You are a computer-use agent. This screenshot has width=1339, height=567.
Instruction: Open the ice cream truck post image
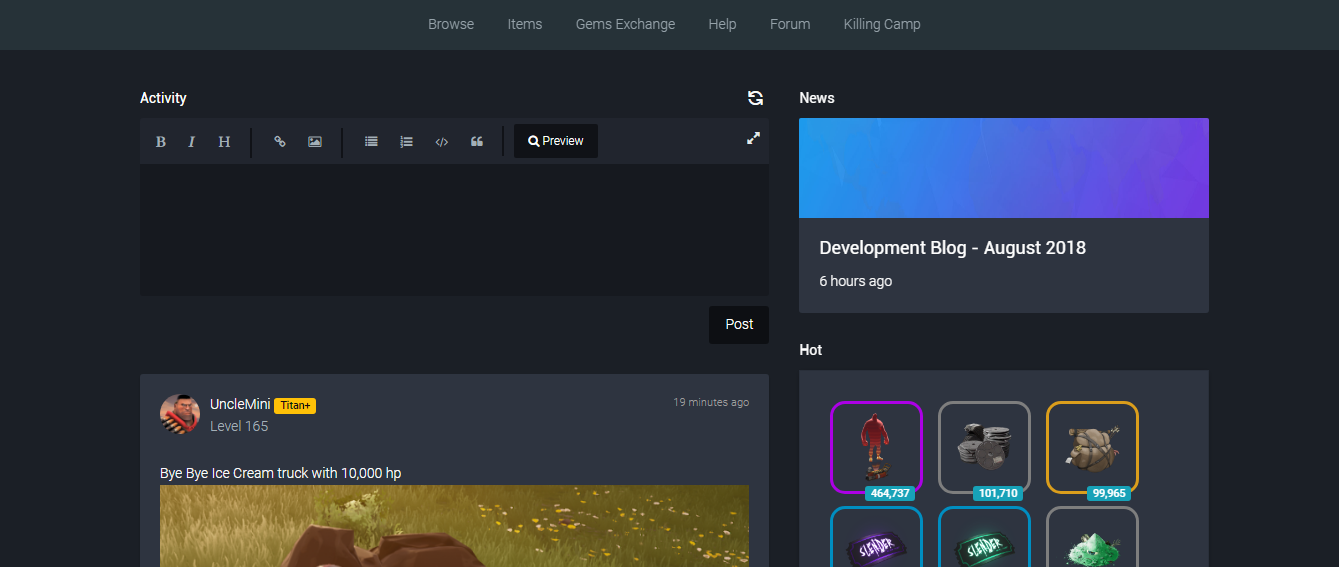pos(454,526)
